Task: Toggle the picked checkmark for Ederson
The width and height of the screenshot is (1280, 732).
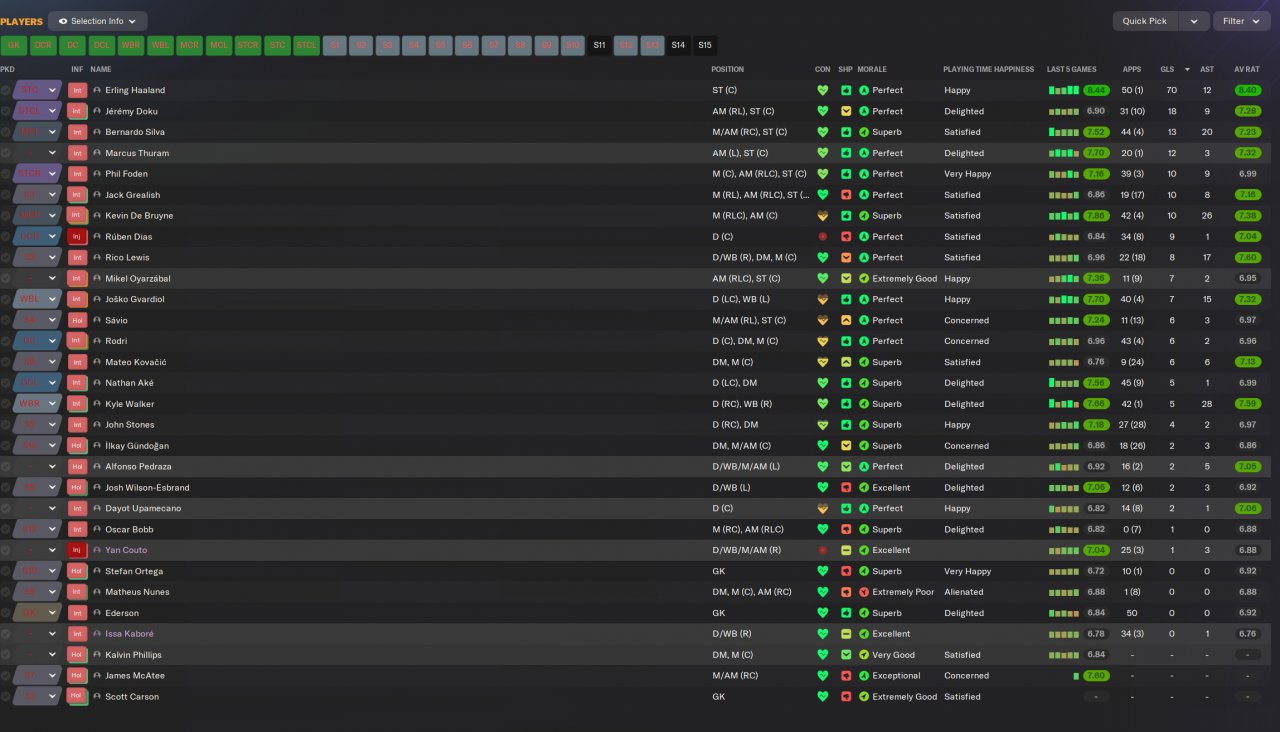Action: click(x=6, y=613)
